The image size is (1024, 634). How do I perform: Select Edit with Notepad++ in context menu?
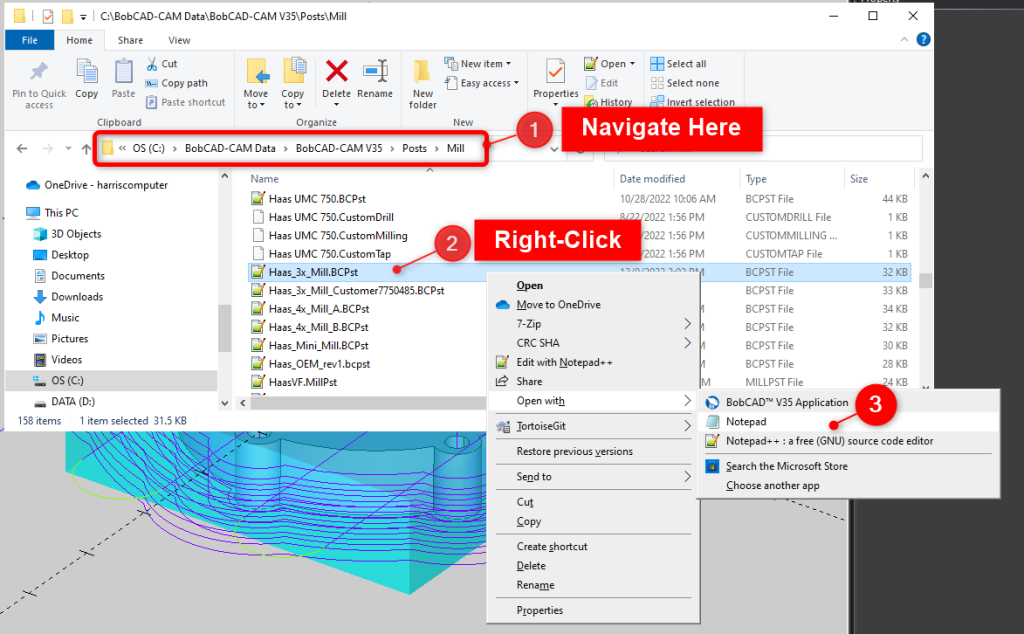pyautogui.click(x=563, y=362)
